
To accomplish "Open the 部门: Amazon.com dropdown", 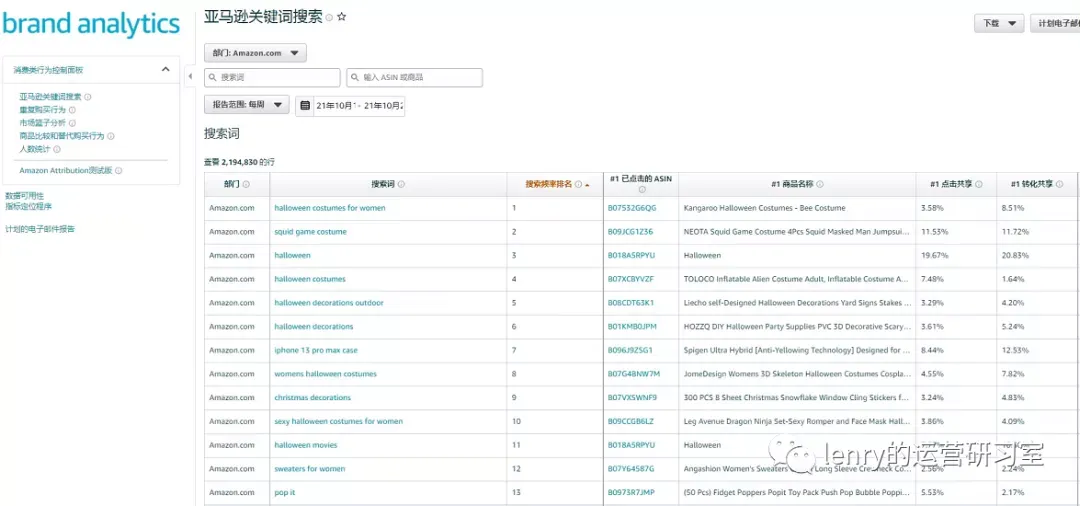I will pos(256,53).
